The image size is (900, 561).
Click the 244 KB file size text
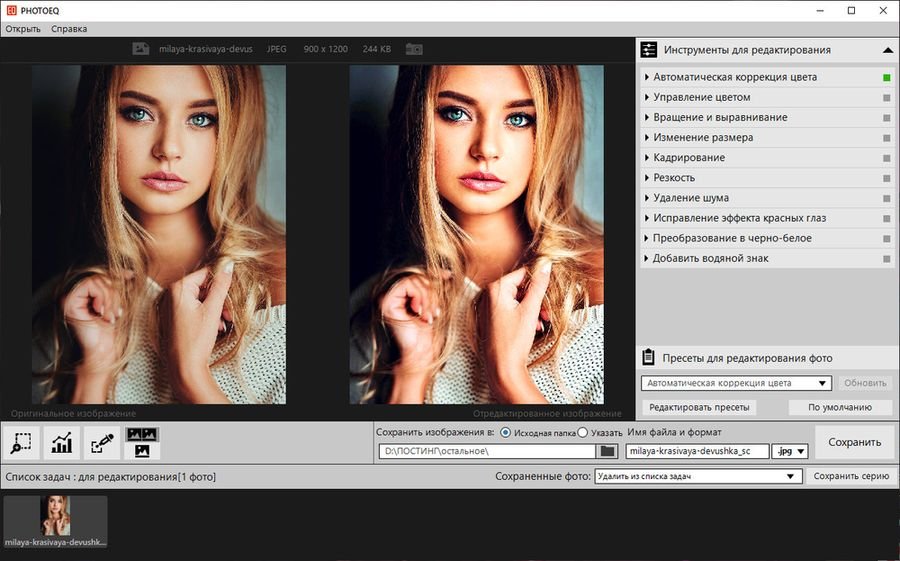[377, 49]
